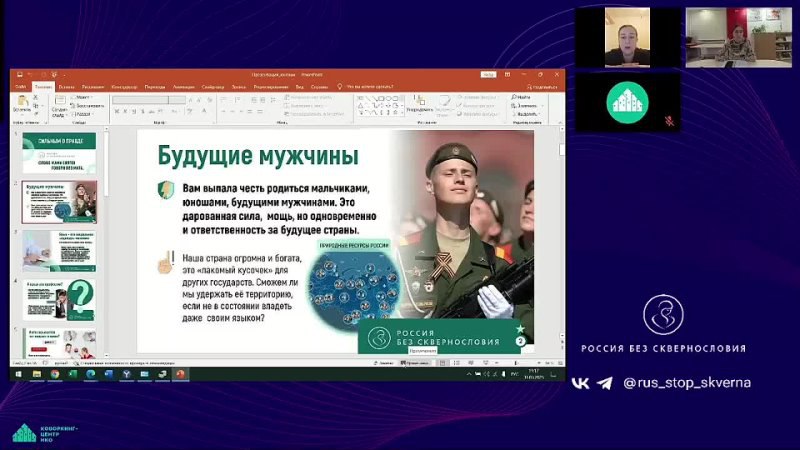Open the font size combo box
Screen dimensions: 800x450
(x=178, y=99)
